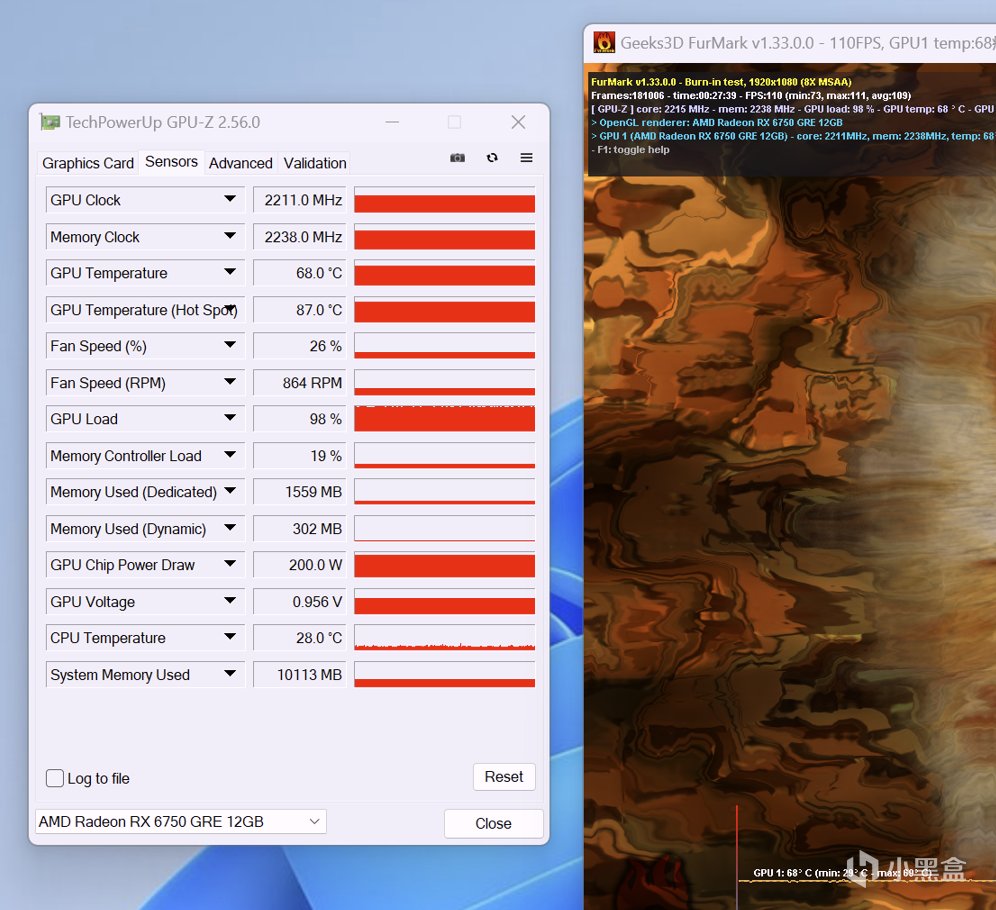Image resolution: width=996 pixels, height=910 pixels.
Task: Open the GPU Load dropdown arrow
Action: tap(230, 418)
